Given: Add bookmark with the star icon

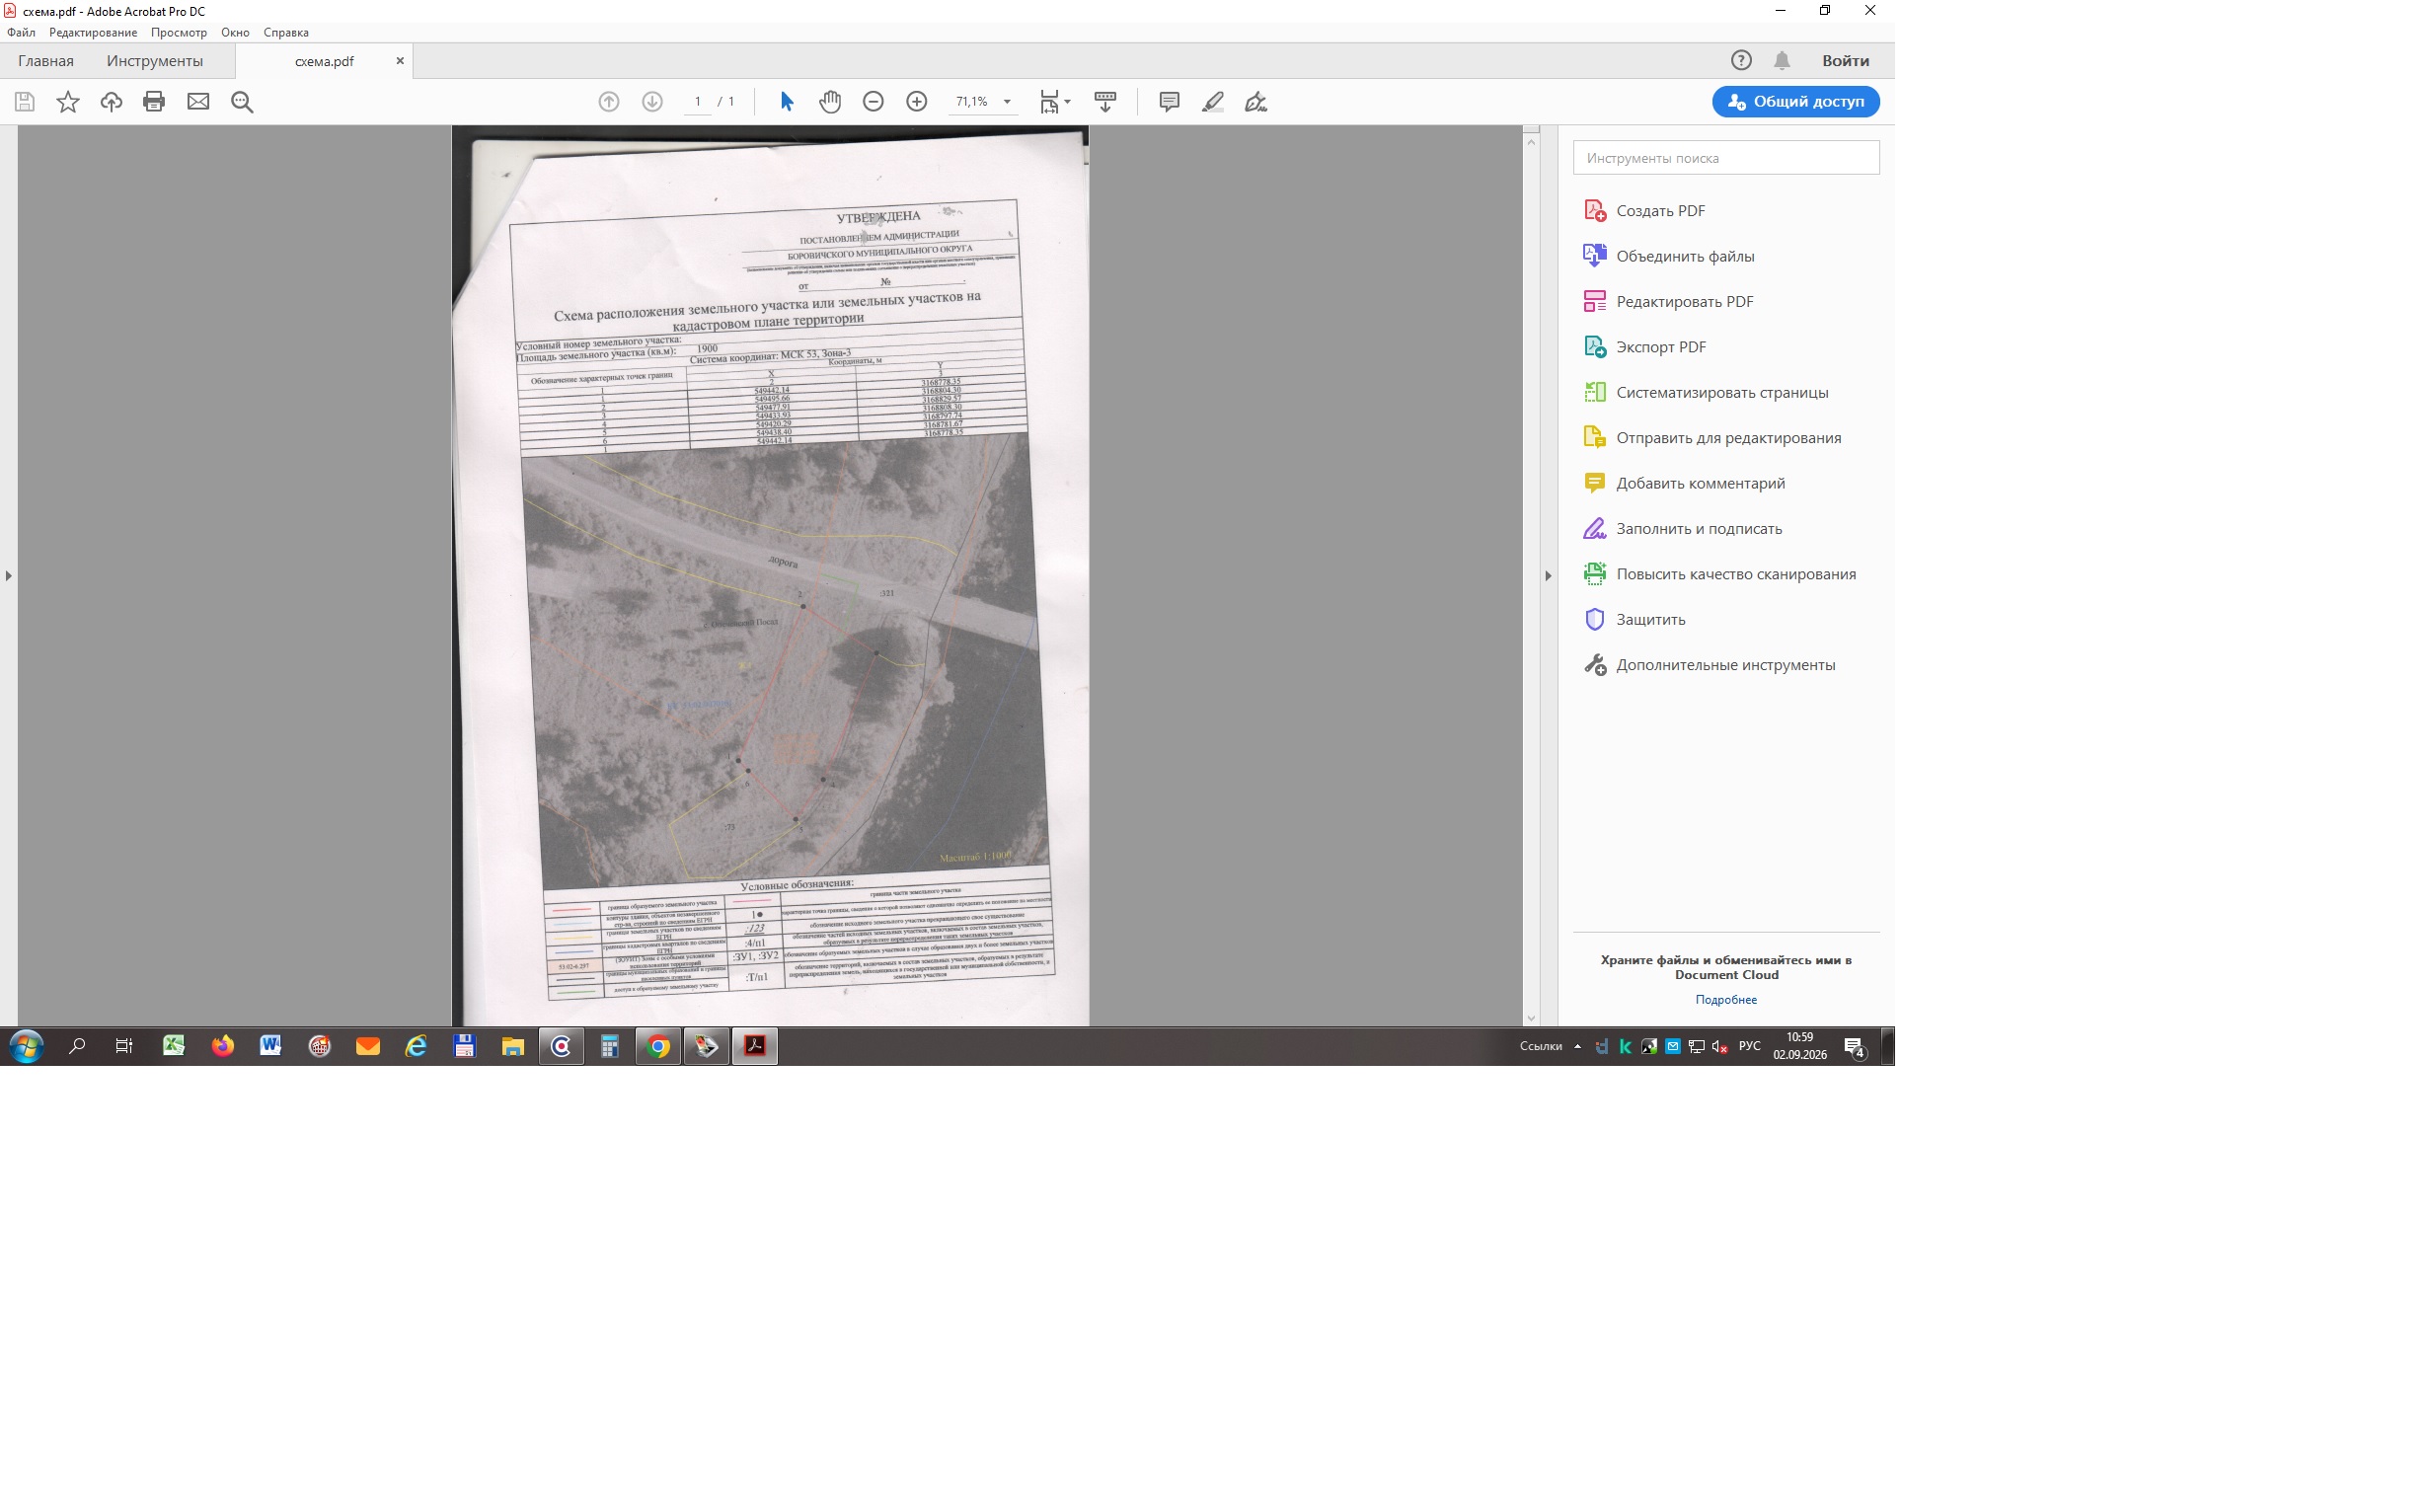Looking at the screenshot, I should [67, 102].
